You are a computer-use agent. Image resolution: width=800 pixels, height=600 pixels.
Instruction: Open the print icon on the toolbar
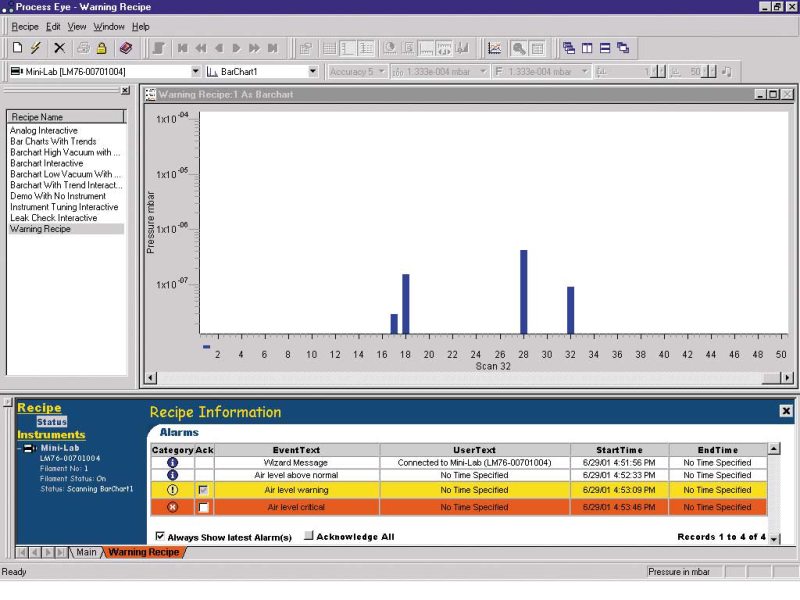(81, 45)
